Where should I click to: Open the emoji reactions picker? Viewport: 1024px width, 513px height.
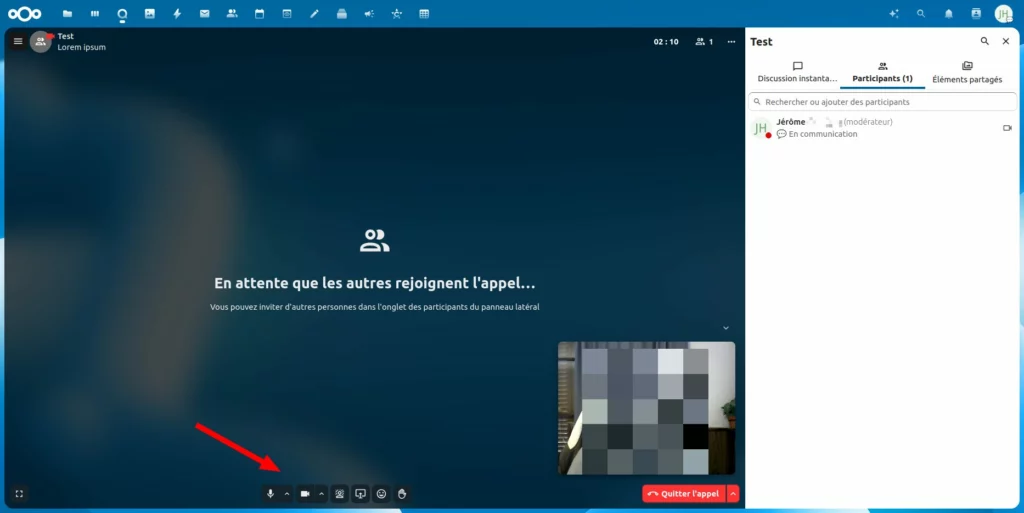tap(381, 494)
